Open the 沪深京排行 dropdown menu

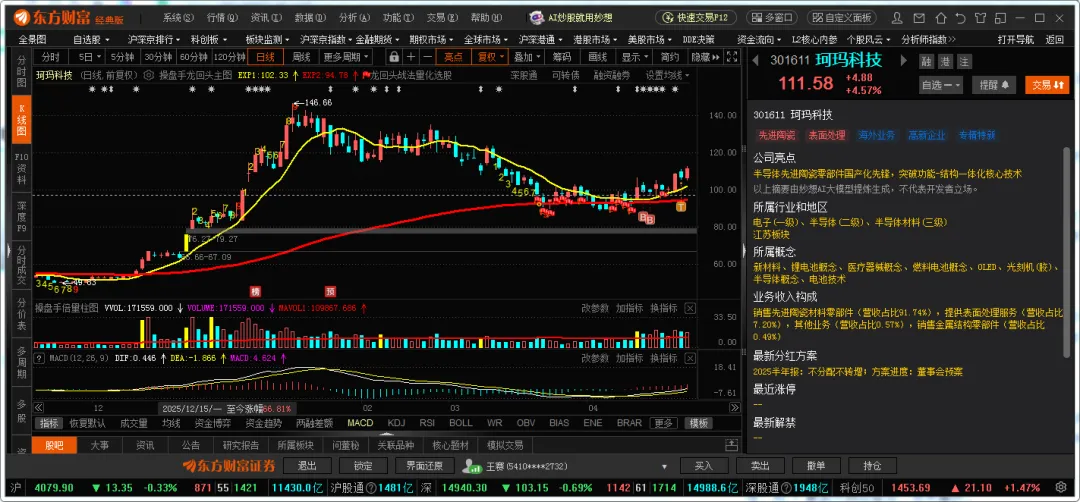point(154,39)
